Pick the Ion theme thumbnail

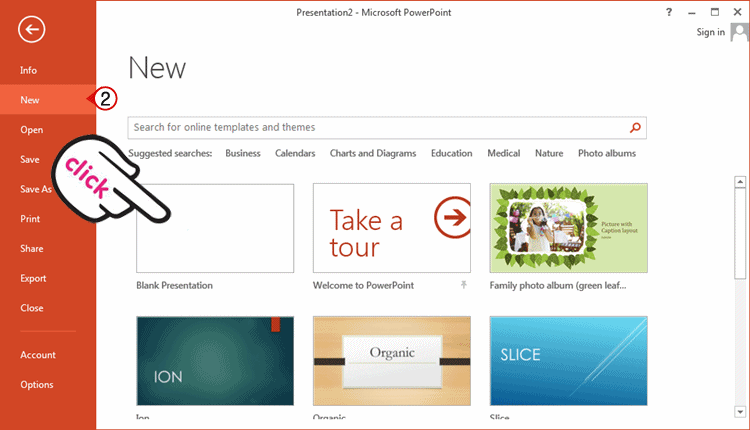click(x=215, y=361)
